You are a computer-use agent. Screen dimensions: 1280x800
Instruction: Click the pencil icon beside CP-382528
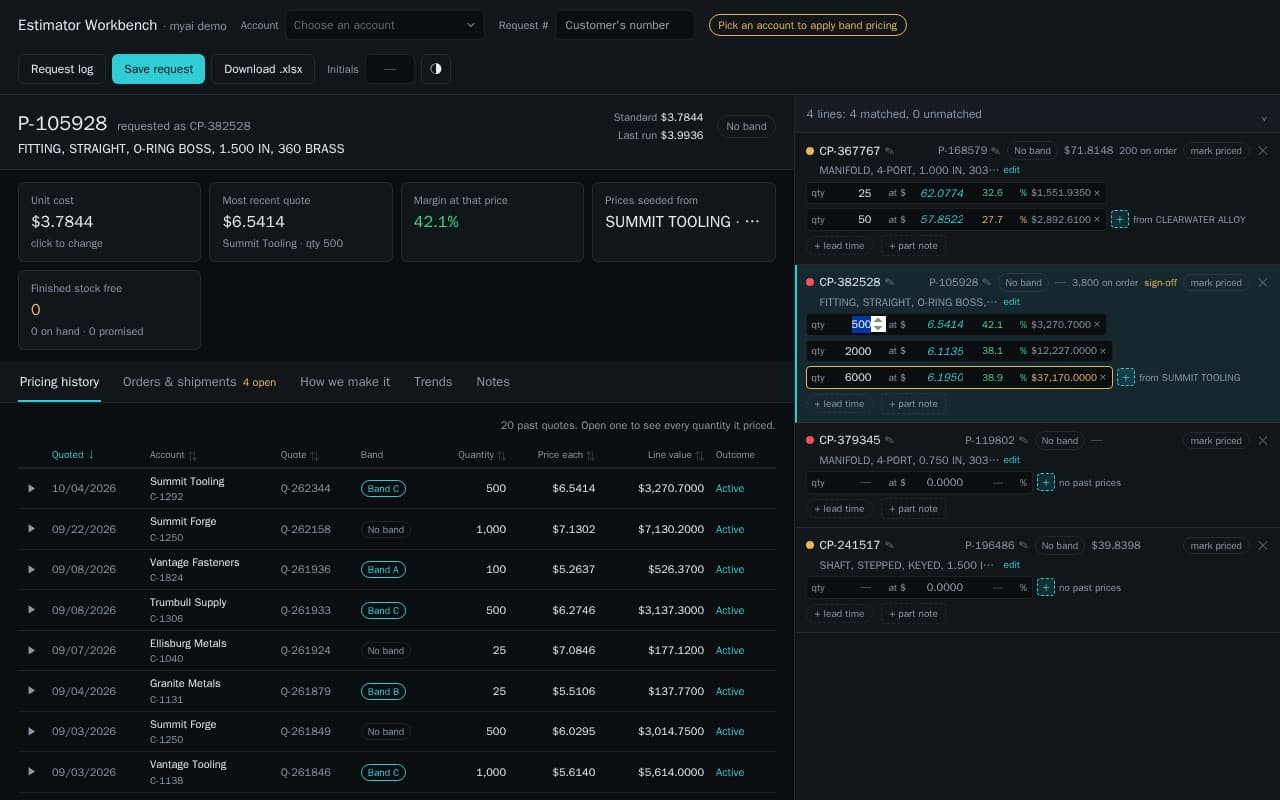890,283
